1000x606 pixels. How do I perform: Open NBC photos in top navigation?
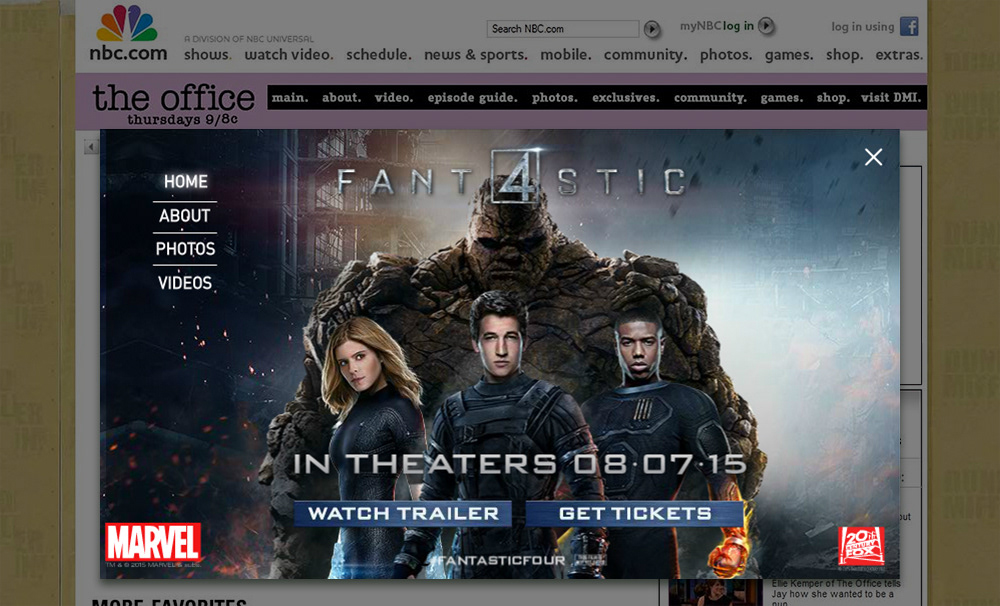[726, 55]
